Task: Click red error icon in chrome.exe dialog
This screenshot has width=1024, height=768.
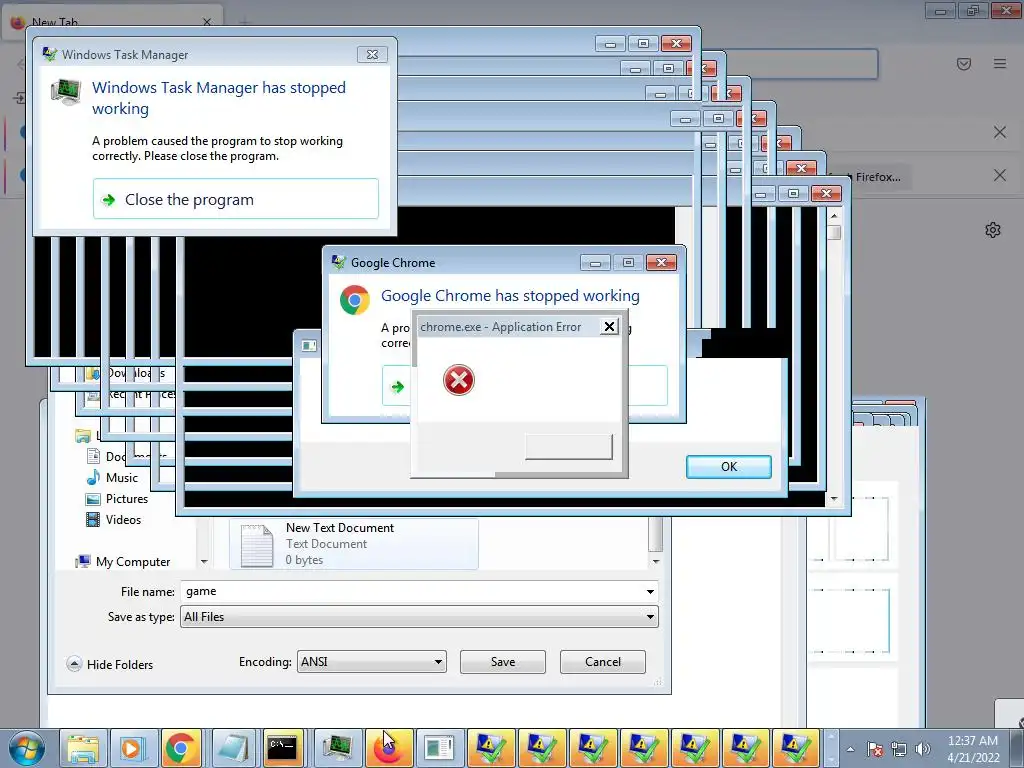Action: (x=458, y=380)
